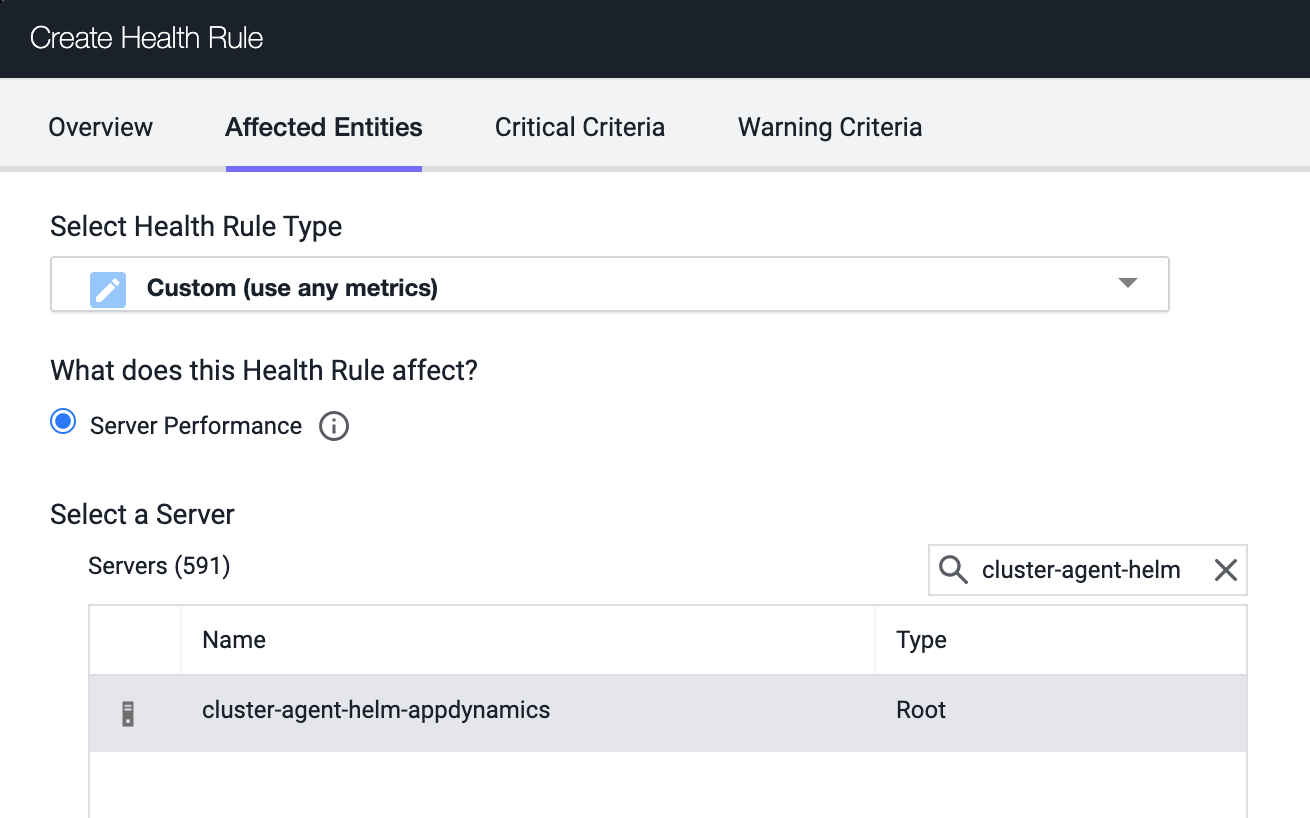The height and width of the screenshot is (818, 1310).
Task: Clear the server search with the X icon
Action: 1225,570
